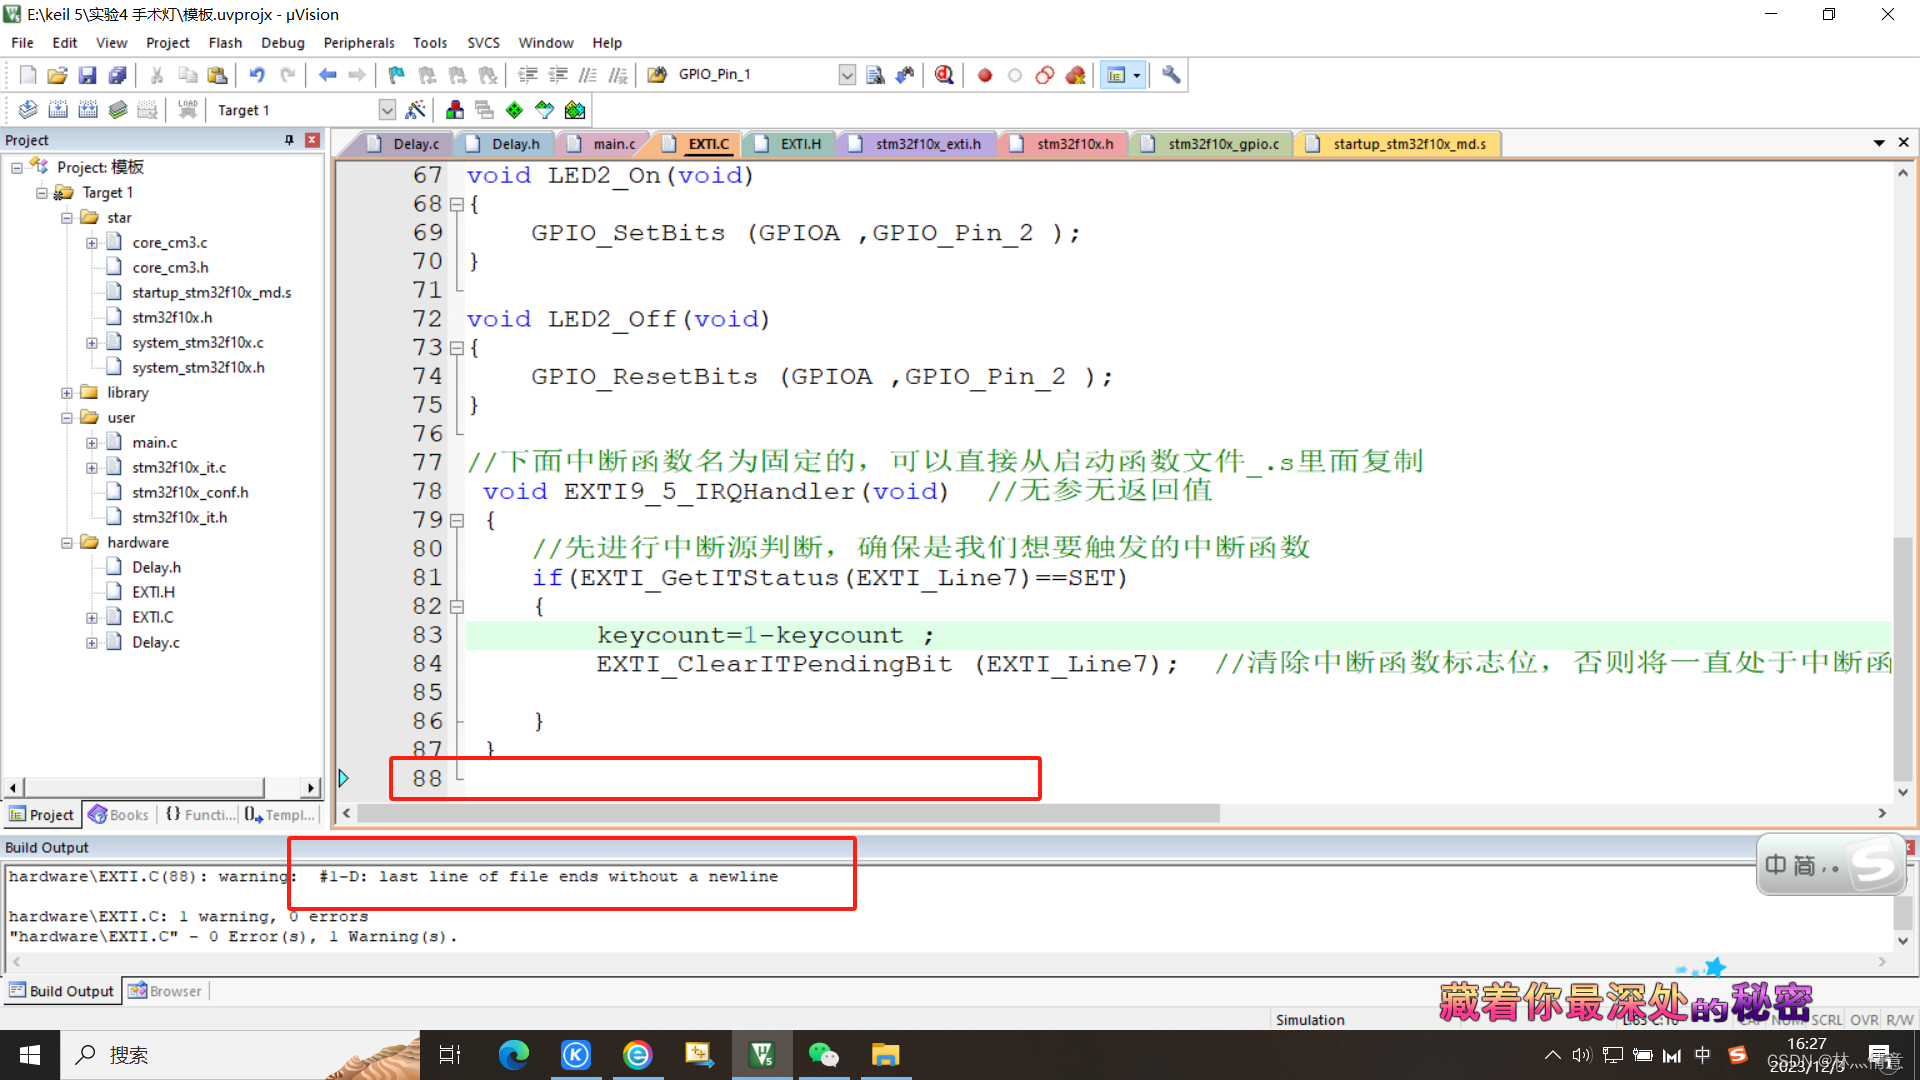Toggle a bookmark at the current line

click(x=395, y=74)
